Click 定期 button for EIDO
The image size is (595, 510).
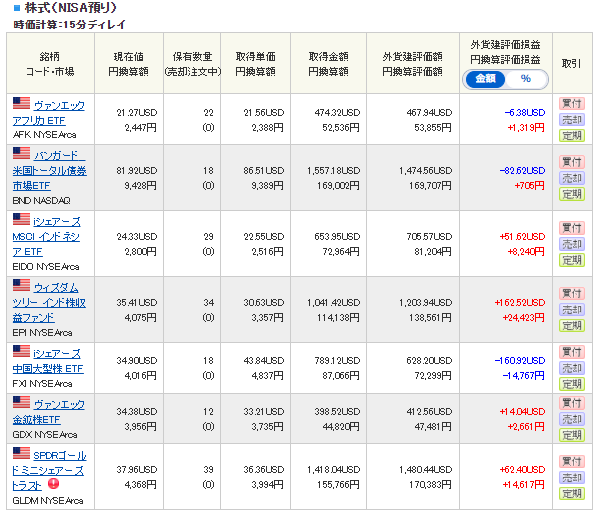[x=571, y=260]
